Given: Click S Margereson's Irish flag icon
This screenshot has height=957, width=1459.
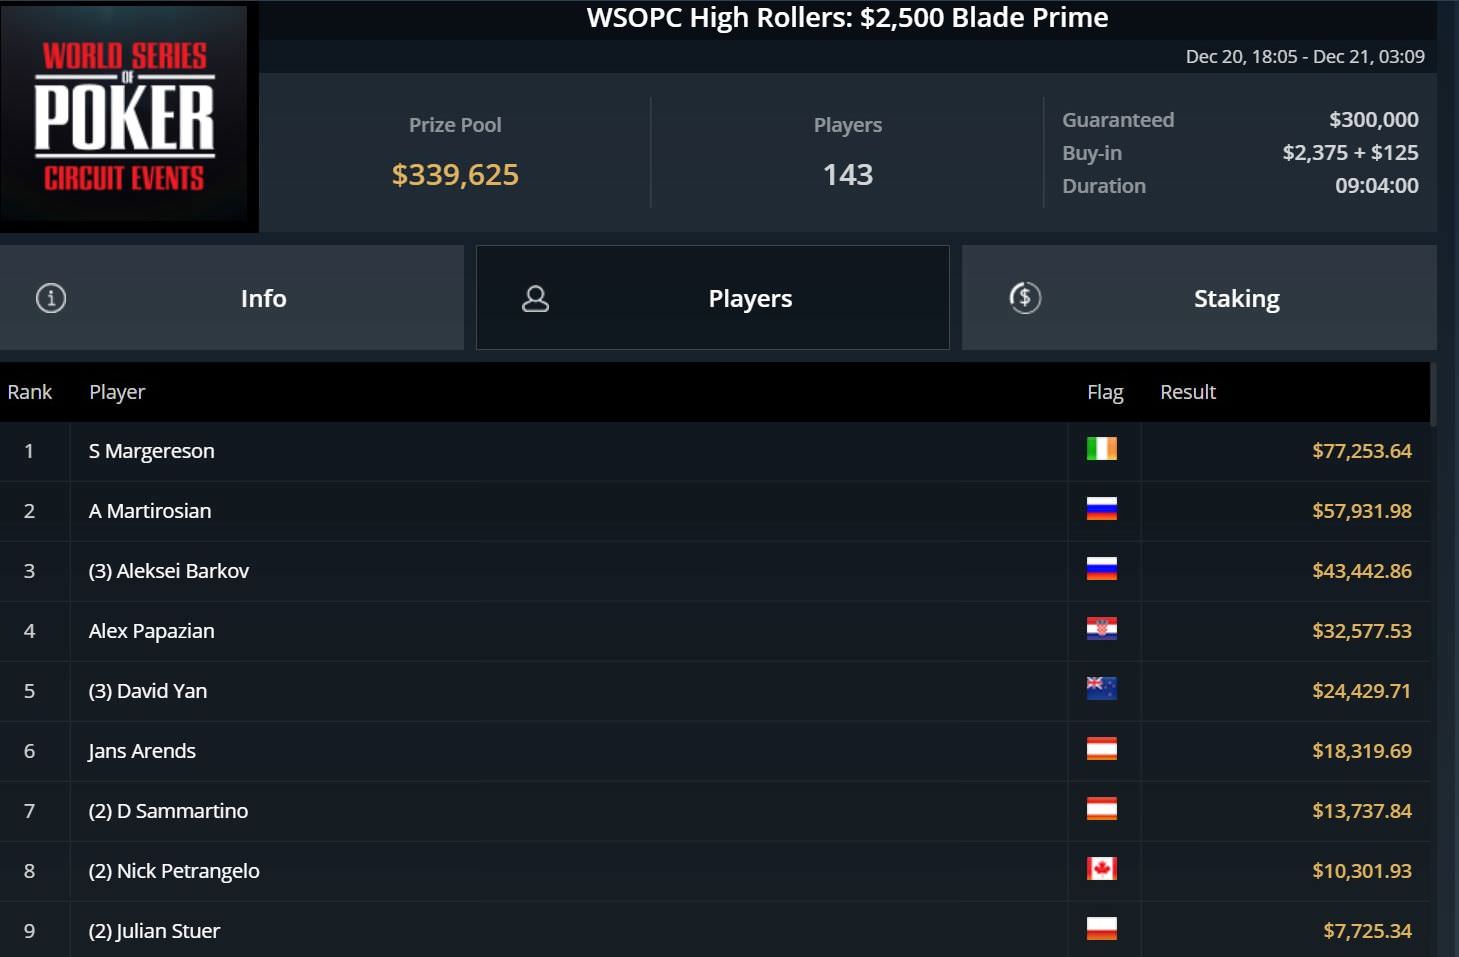Looking at the screenshot, I should [1101, 449].
